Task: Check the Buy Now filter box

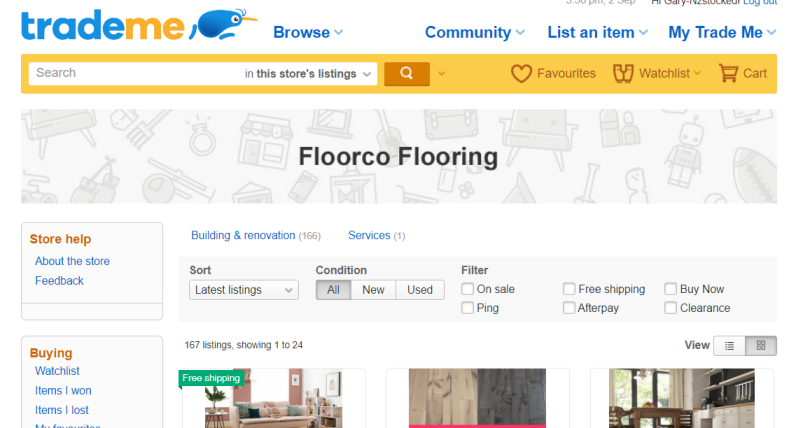Action: coord(671,289)
